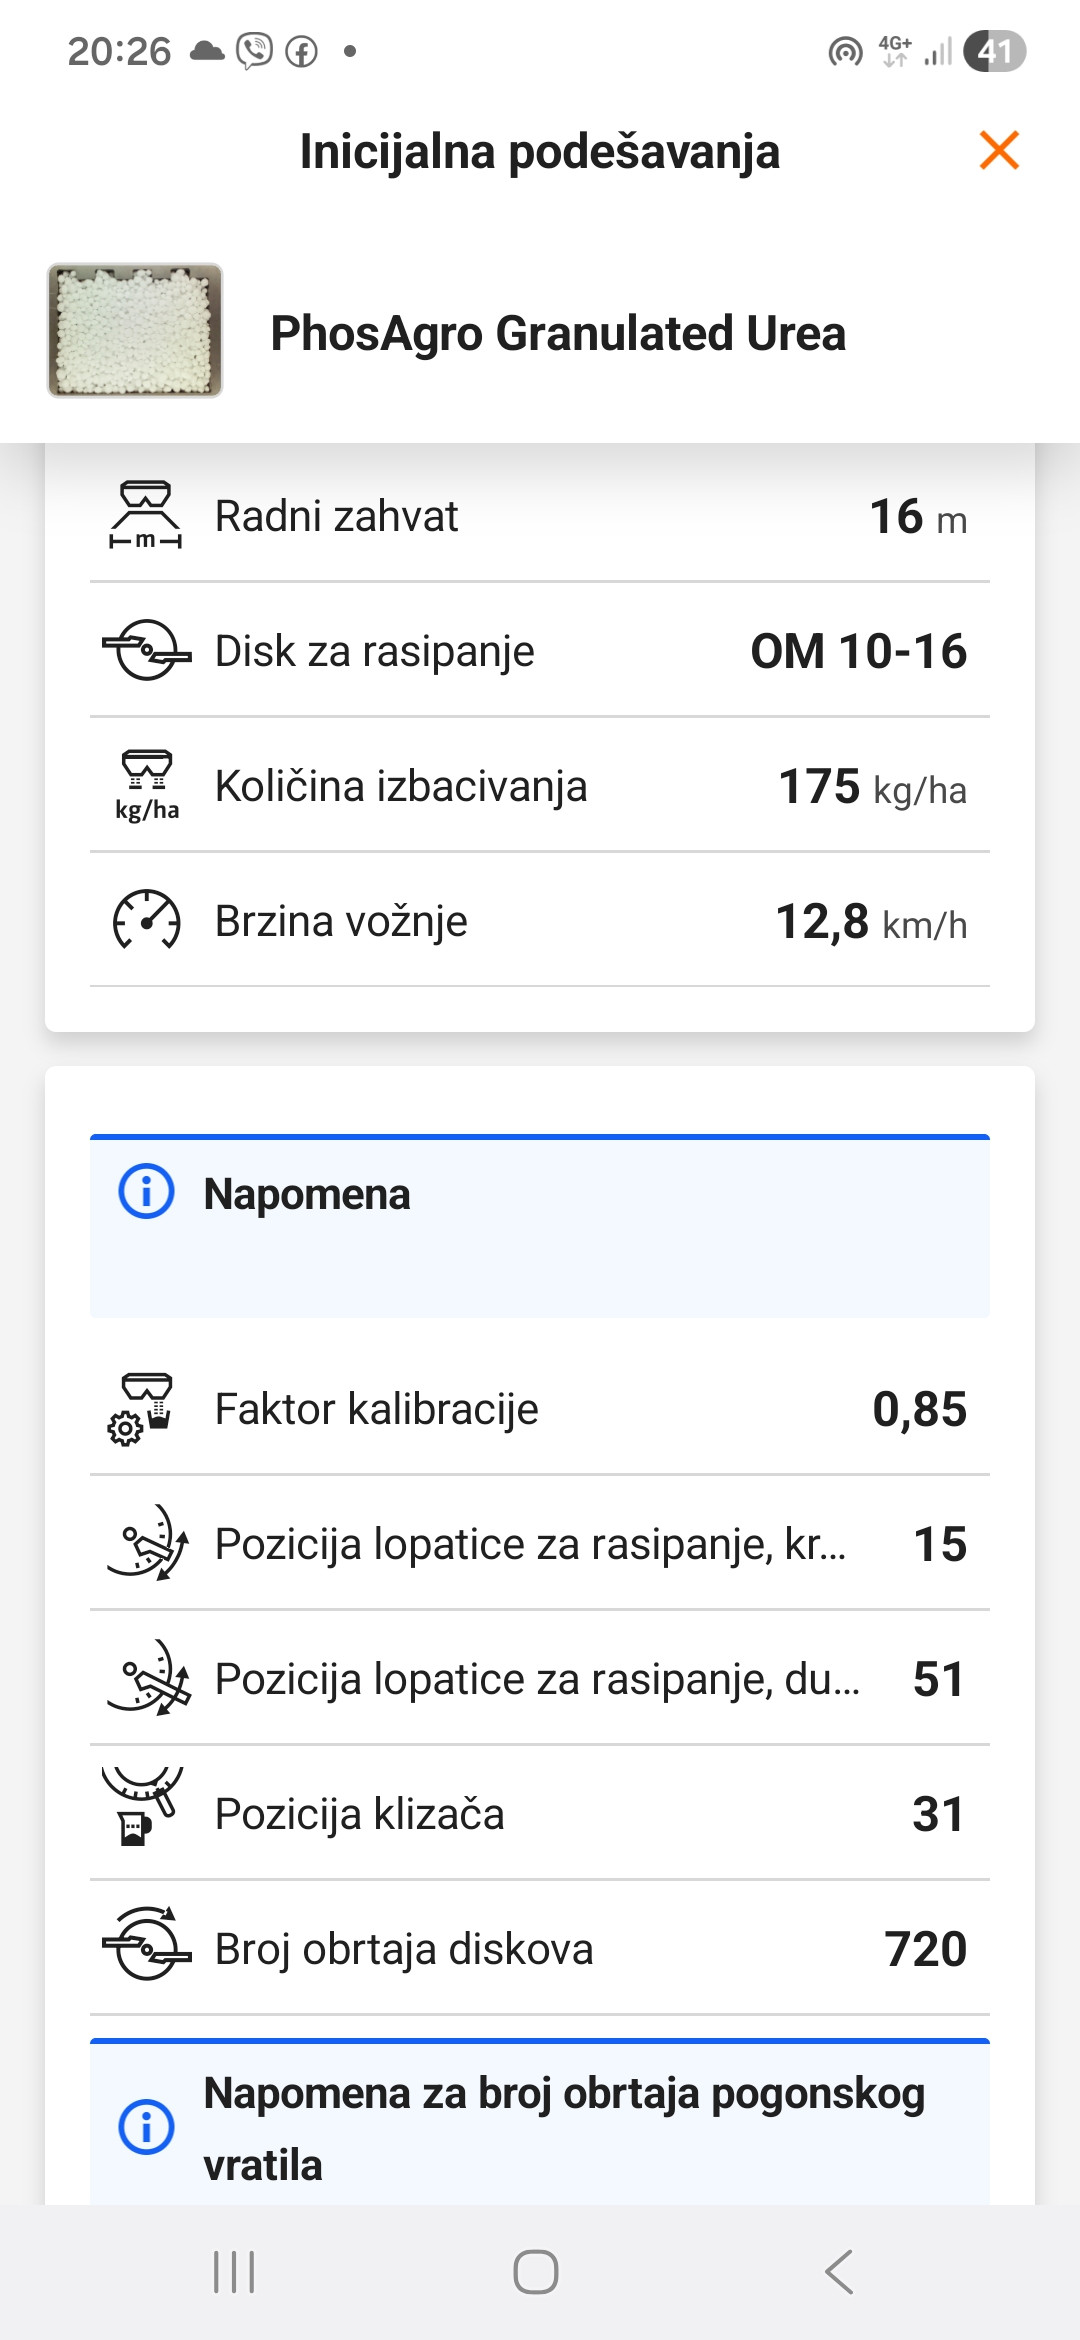Tap the driving speed gauge icon
Image resolution: width=1080 pixels, height=2340 pixels.
tap(146, 920)
